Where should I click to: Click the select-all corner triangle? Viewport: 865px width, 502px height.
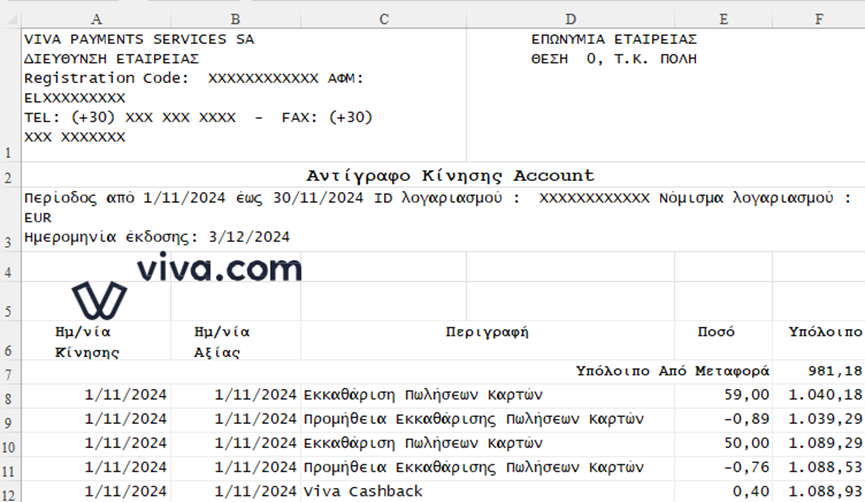(x=11, y=20)
